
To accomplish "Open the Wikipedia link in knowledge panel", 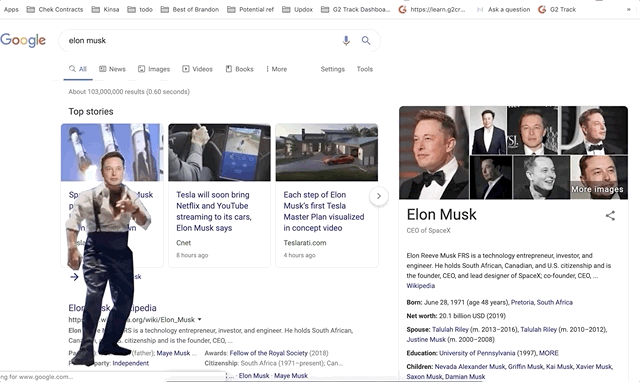I will pos(420,286).
